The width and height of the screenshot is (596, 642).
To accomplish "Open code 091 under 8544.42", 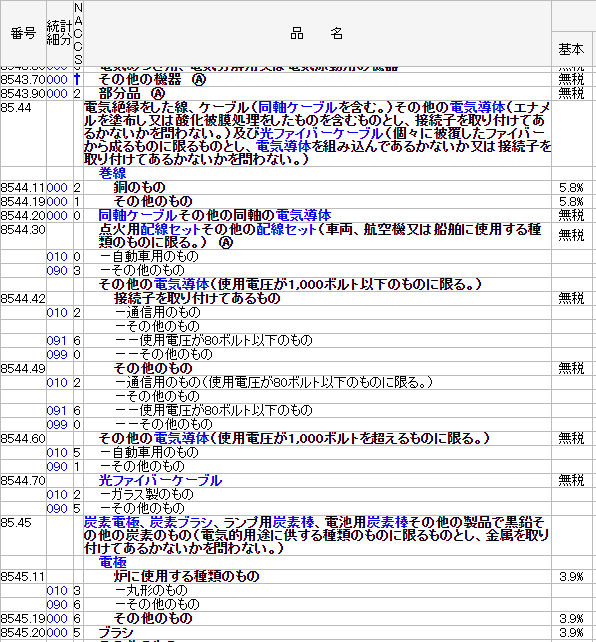I will pyautogui.click(x=57, y=341).
